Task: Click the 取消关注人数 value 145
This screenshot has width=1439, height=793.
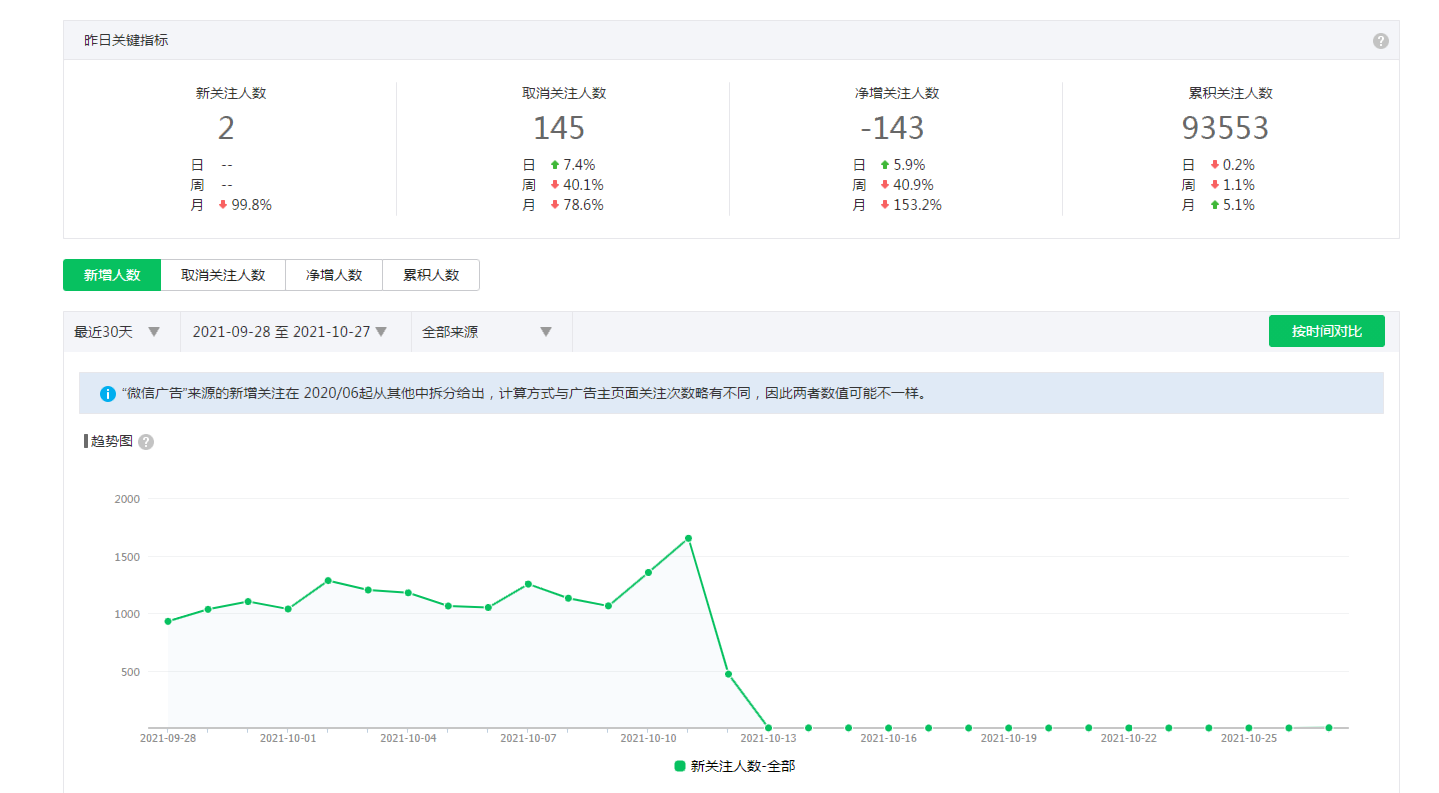Action: 559,128
